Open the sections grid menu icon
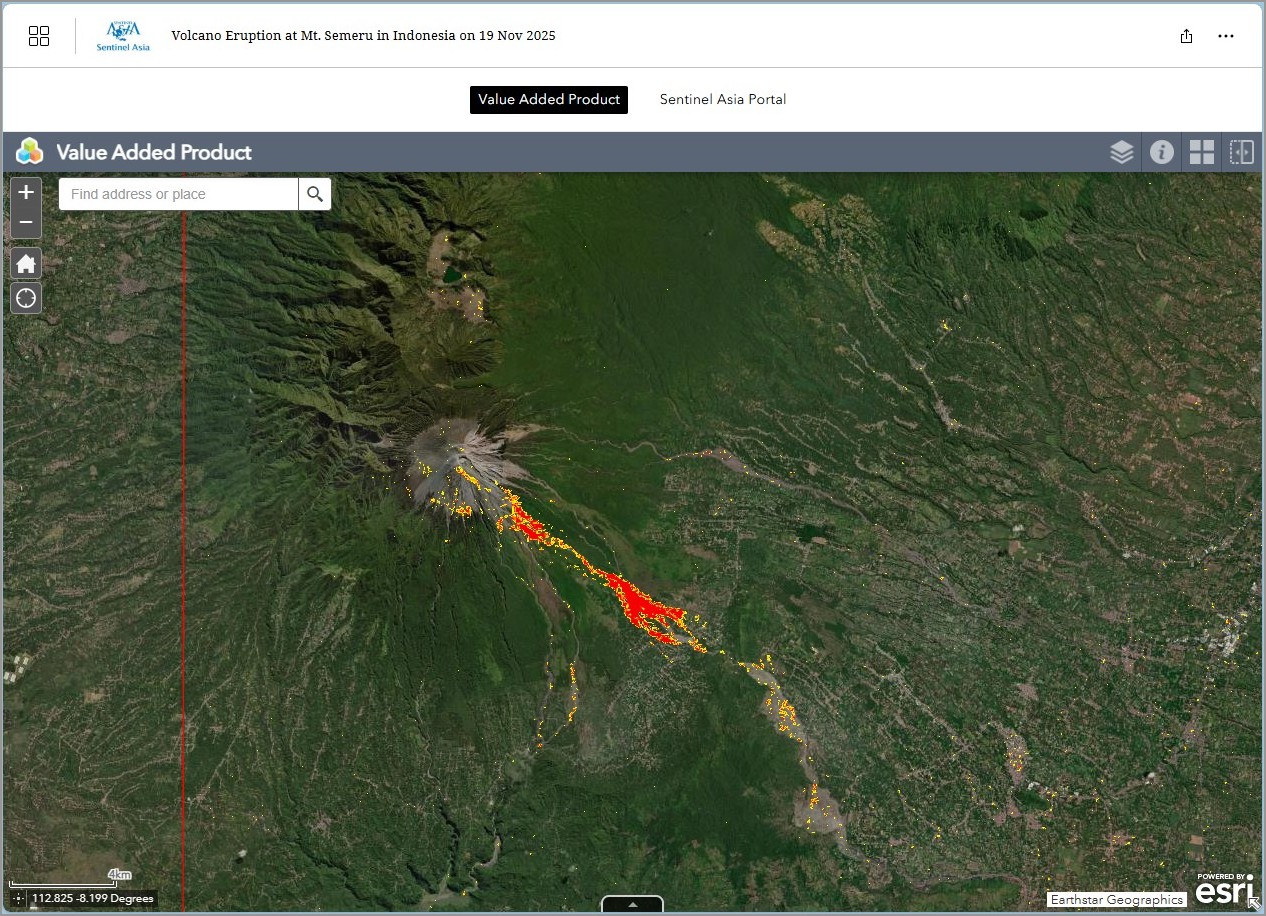The width and height of the screenshot is (1266, 916). [39, 36]
